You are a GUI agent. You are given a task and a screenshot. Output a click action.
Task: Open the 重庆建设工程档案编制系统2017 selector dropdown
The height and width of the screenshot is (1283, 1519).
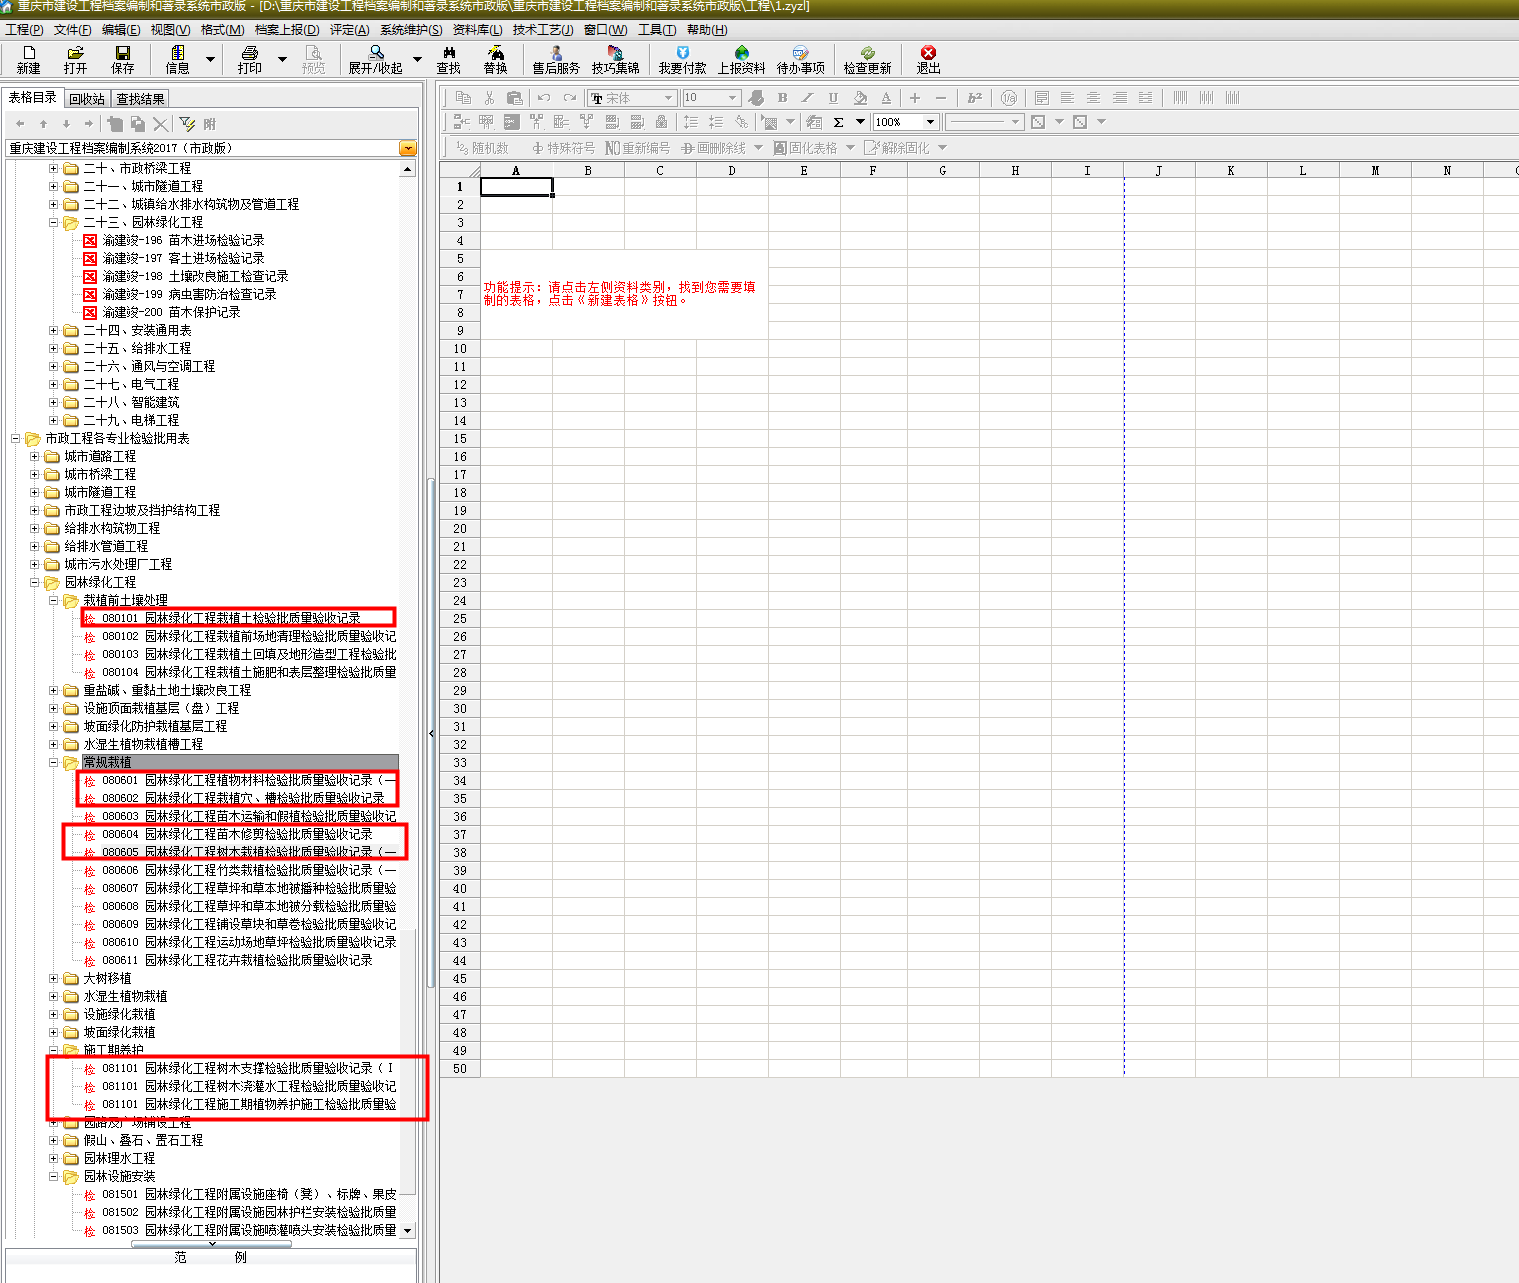pyautogui.click(x=407, y=148)
